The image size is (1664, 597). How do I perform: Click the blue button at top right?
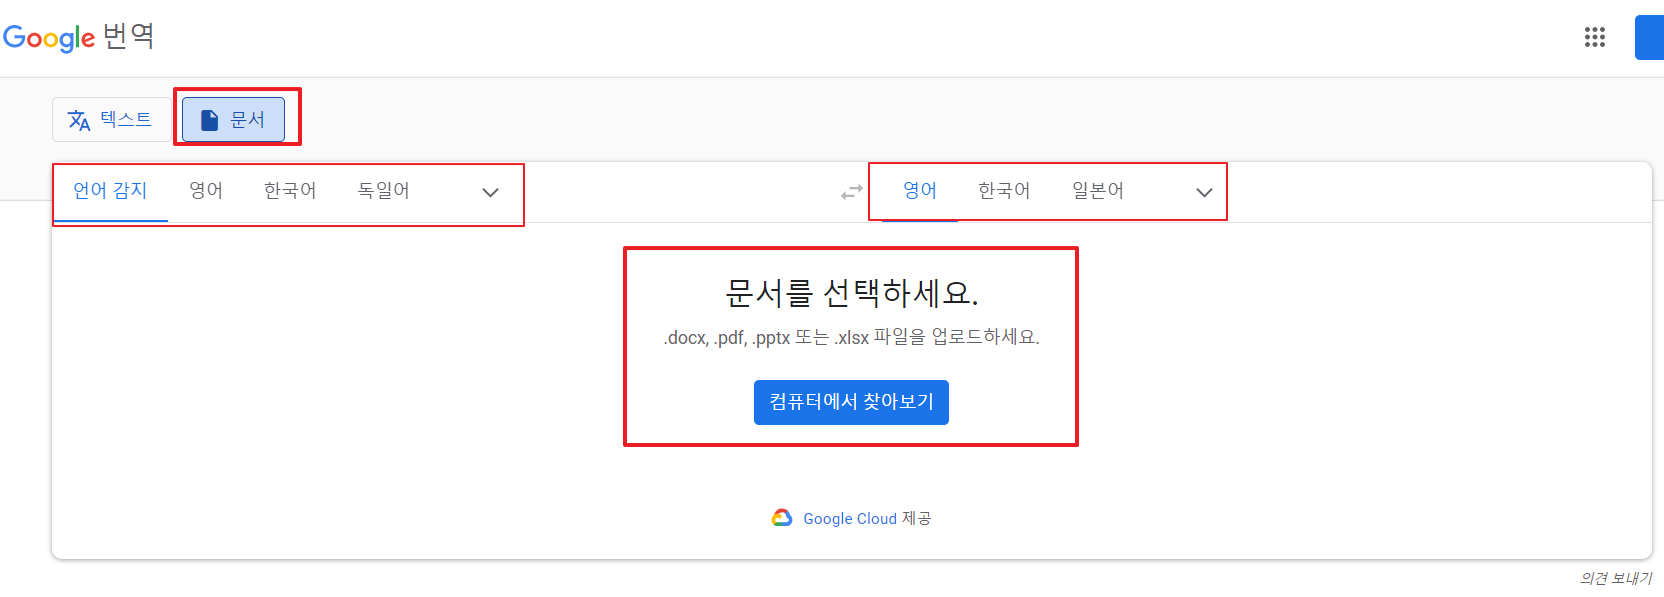[x=1650, y=38]
